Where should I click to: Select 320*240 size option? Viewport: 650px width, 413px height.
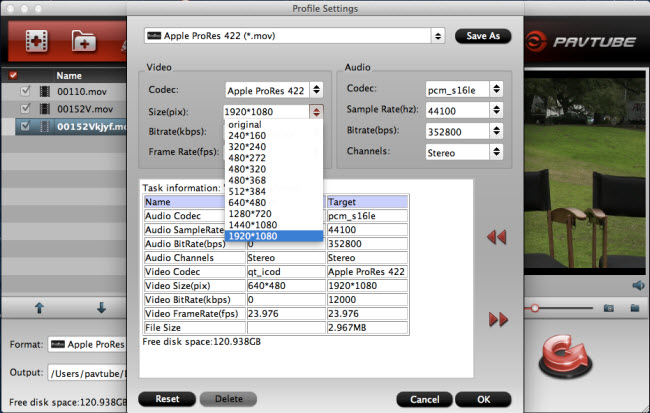click(x=274, y=147)
